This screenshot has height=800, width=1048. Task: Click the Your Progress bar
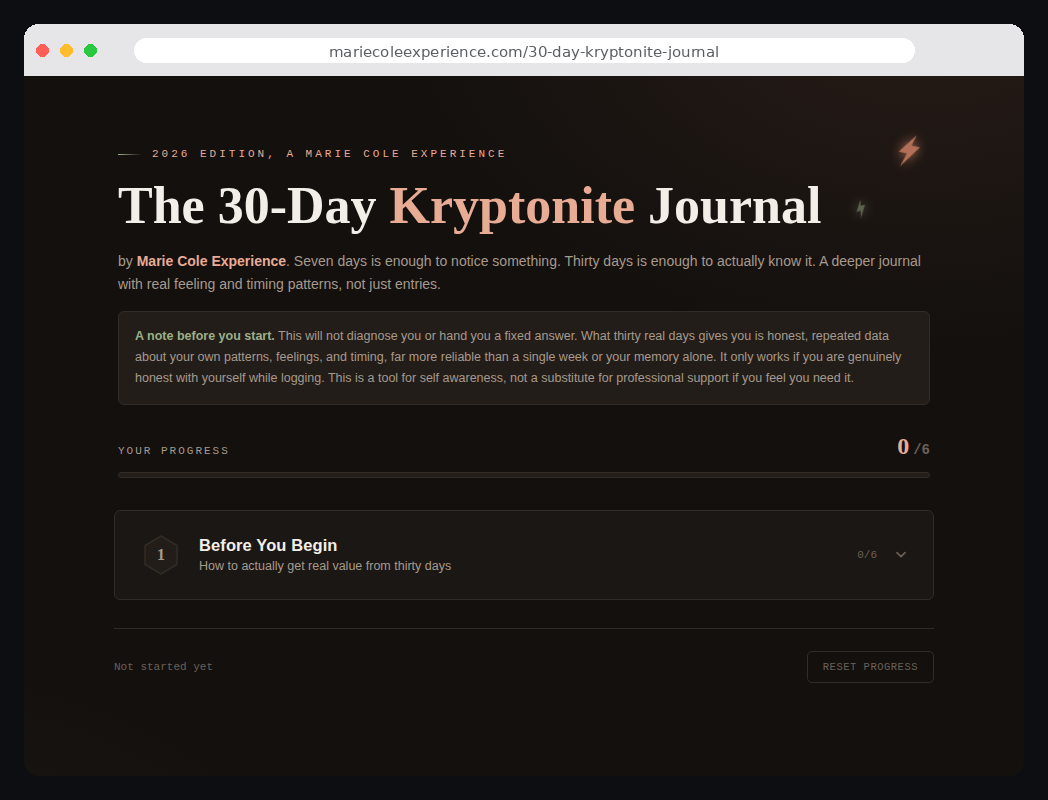(524, 475)
